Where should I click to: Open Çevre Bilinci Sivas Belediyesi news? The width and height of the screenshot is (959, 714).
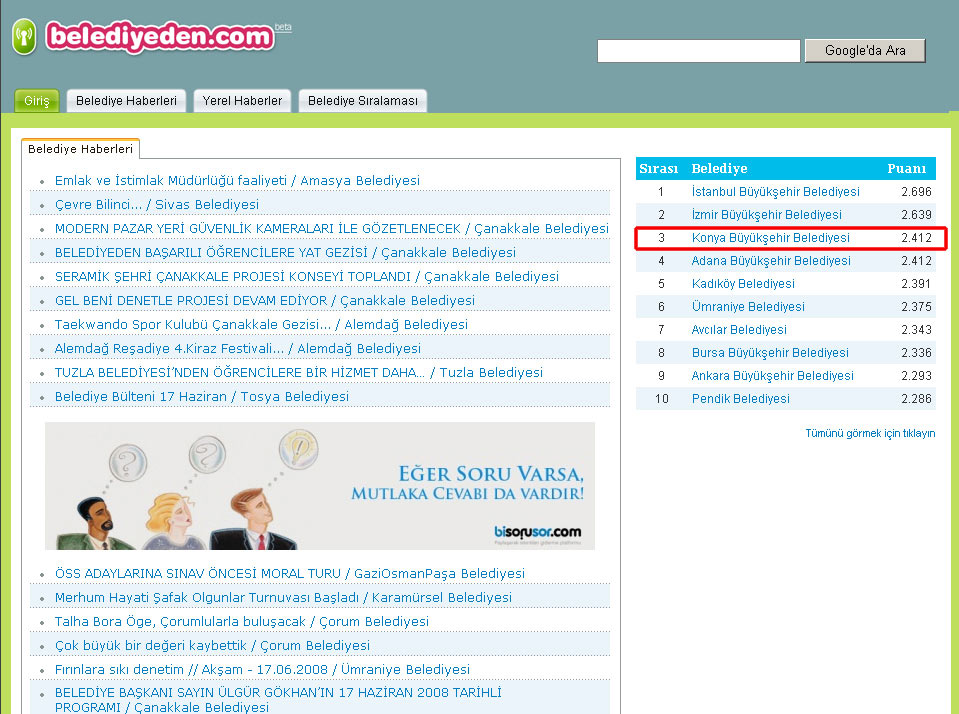157,204
